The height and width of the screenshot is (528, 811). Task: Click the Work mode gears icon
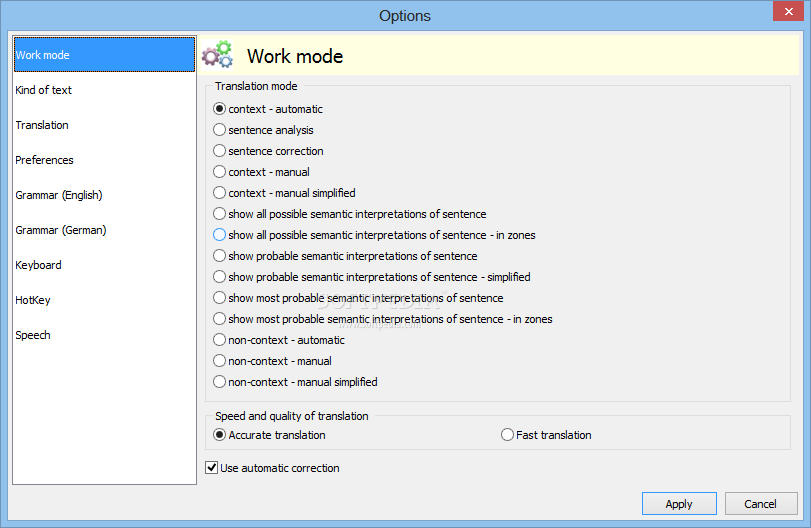pos(217,55)
